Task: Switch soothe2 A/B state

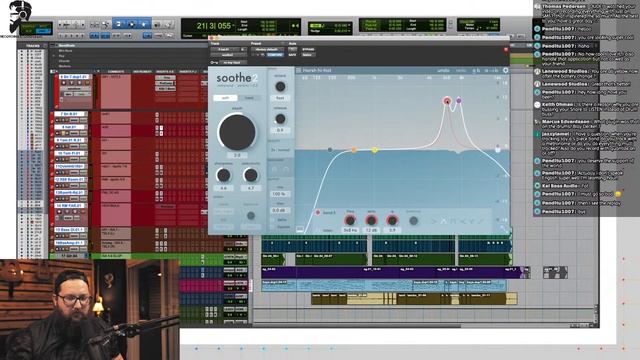Action: pyautogui.click(x=476, y=70)
